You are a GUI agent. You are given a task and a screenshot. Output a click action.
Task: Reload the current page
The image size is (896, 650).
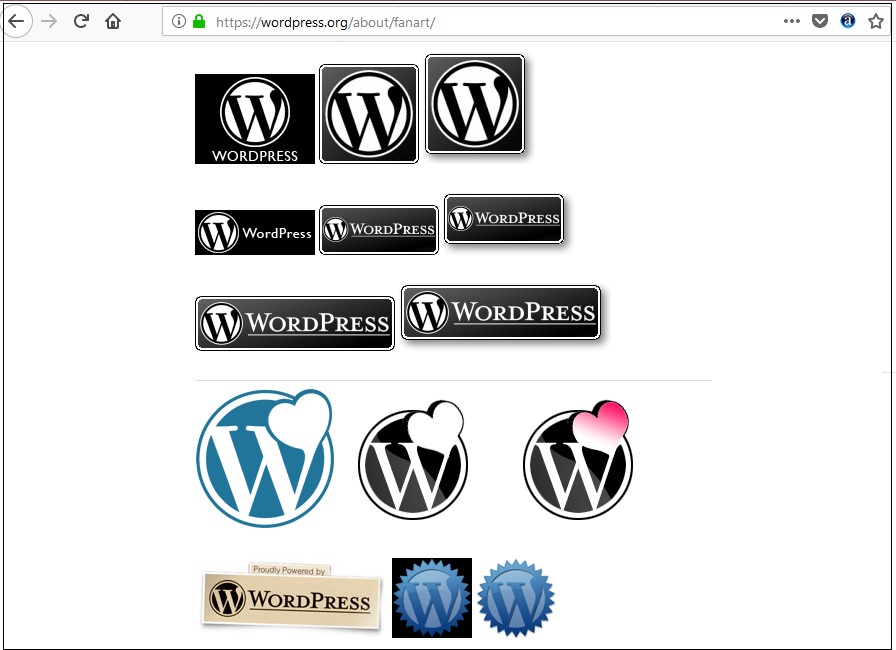[x=81, y=21]
